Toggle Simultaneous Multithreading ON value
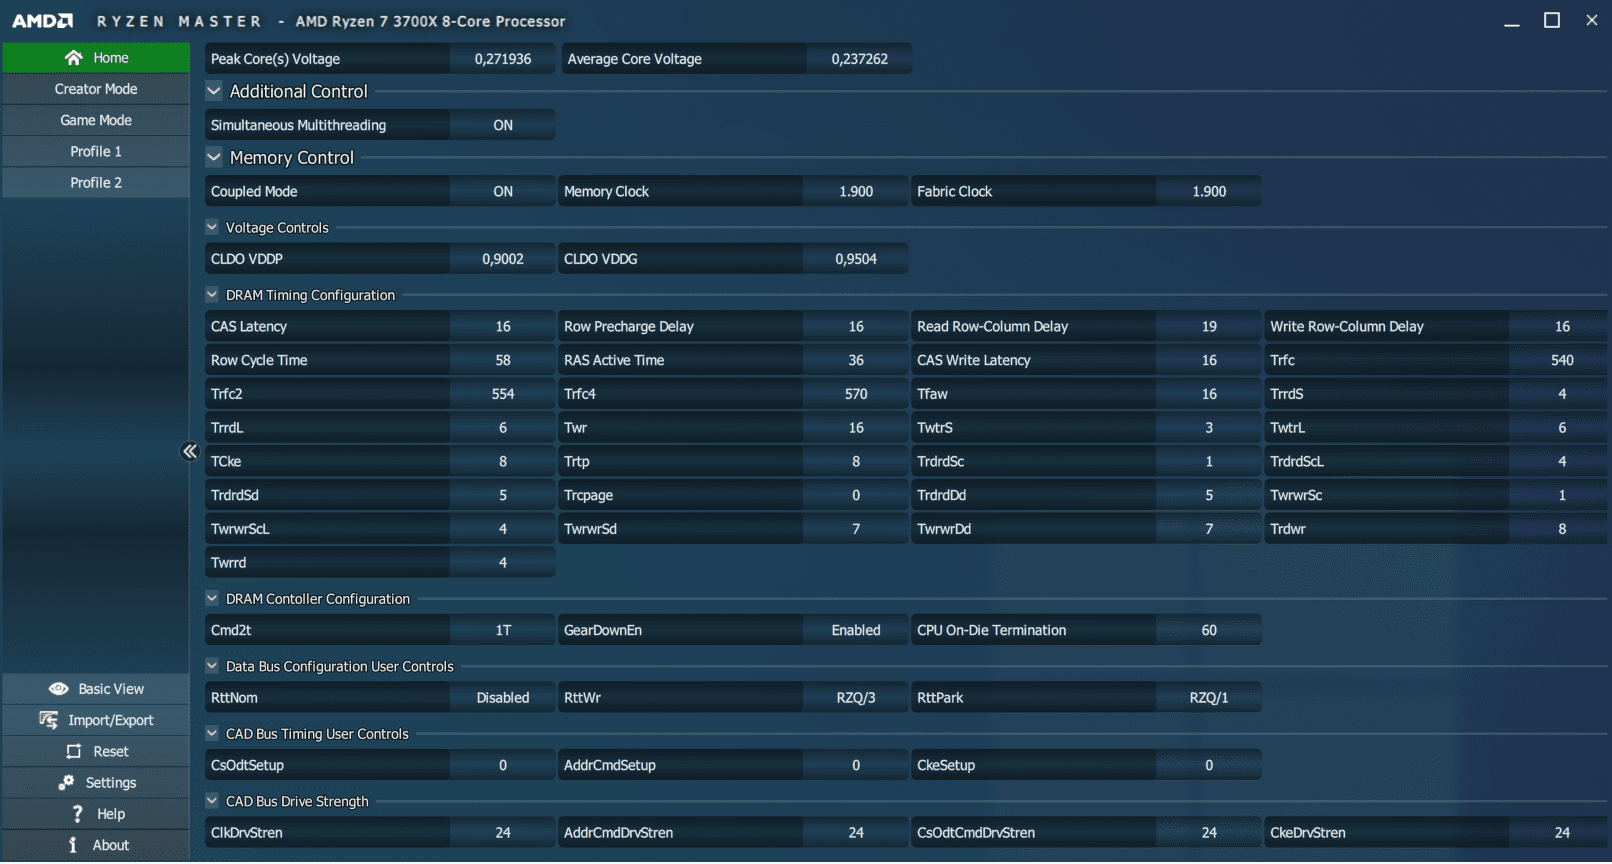The height and width of the screenshot is (864, 1612). click(x=503, y=125)
